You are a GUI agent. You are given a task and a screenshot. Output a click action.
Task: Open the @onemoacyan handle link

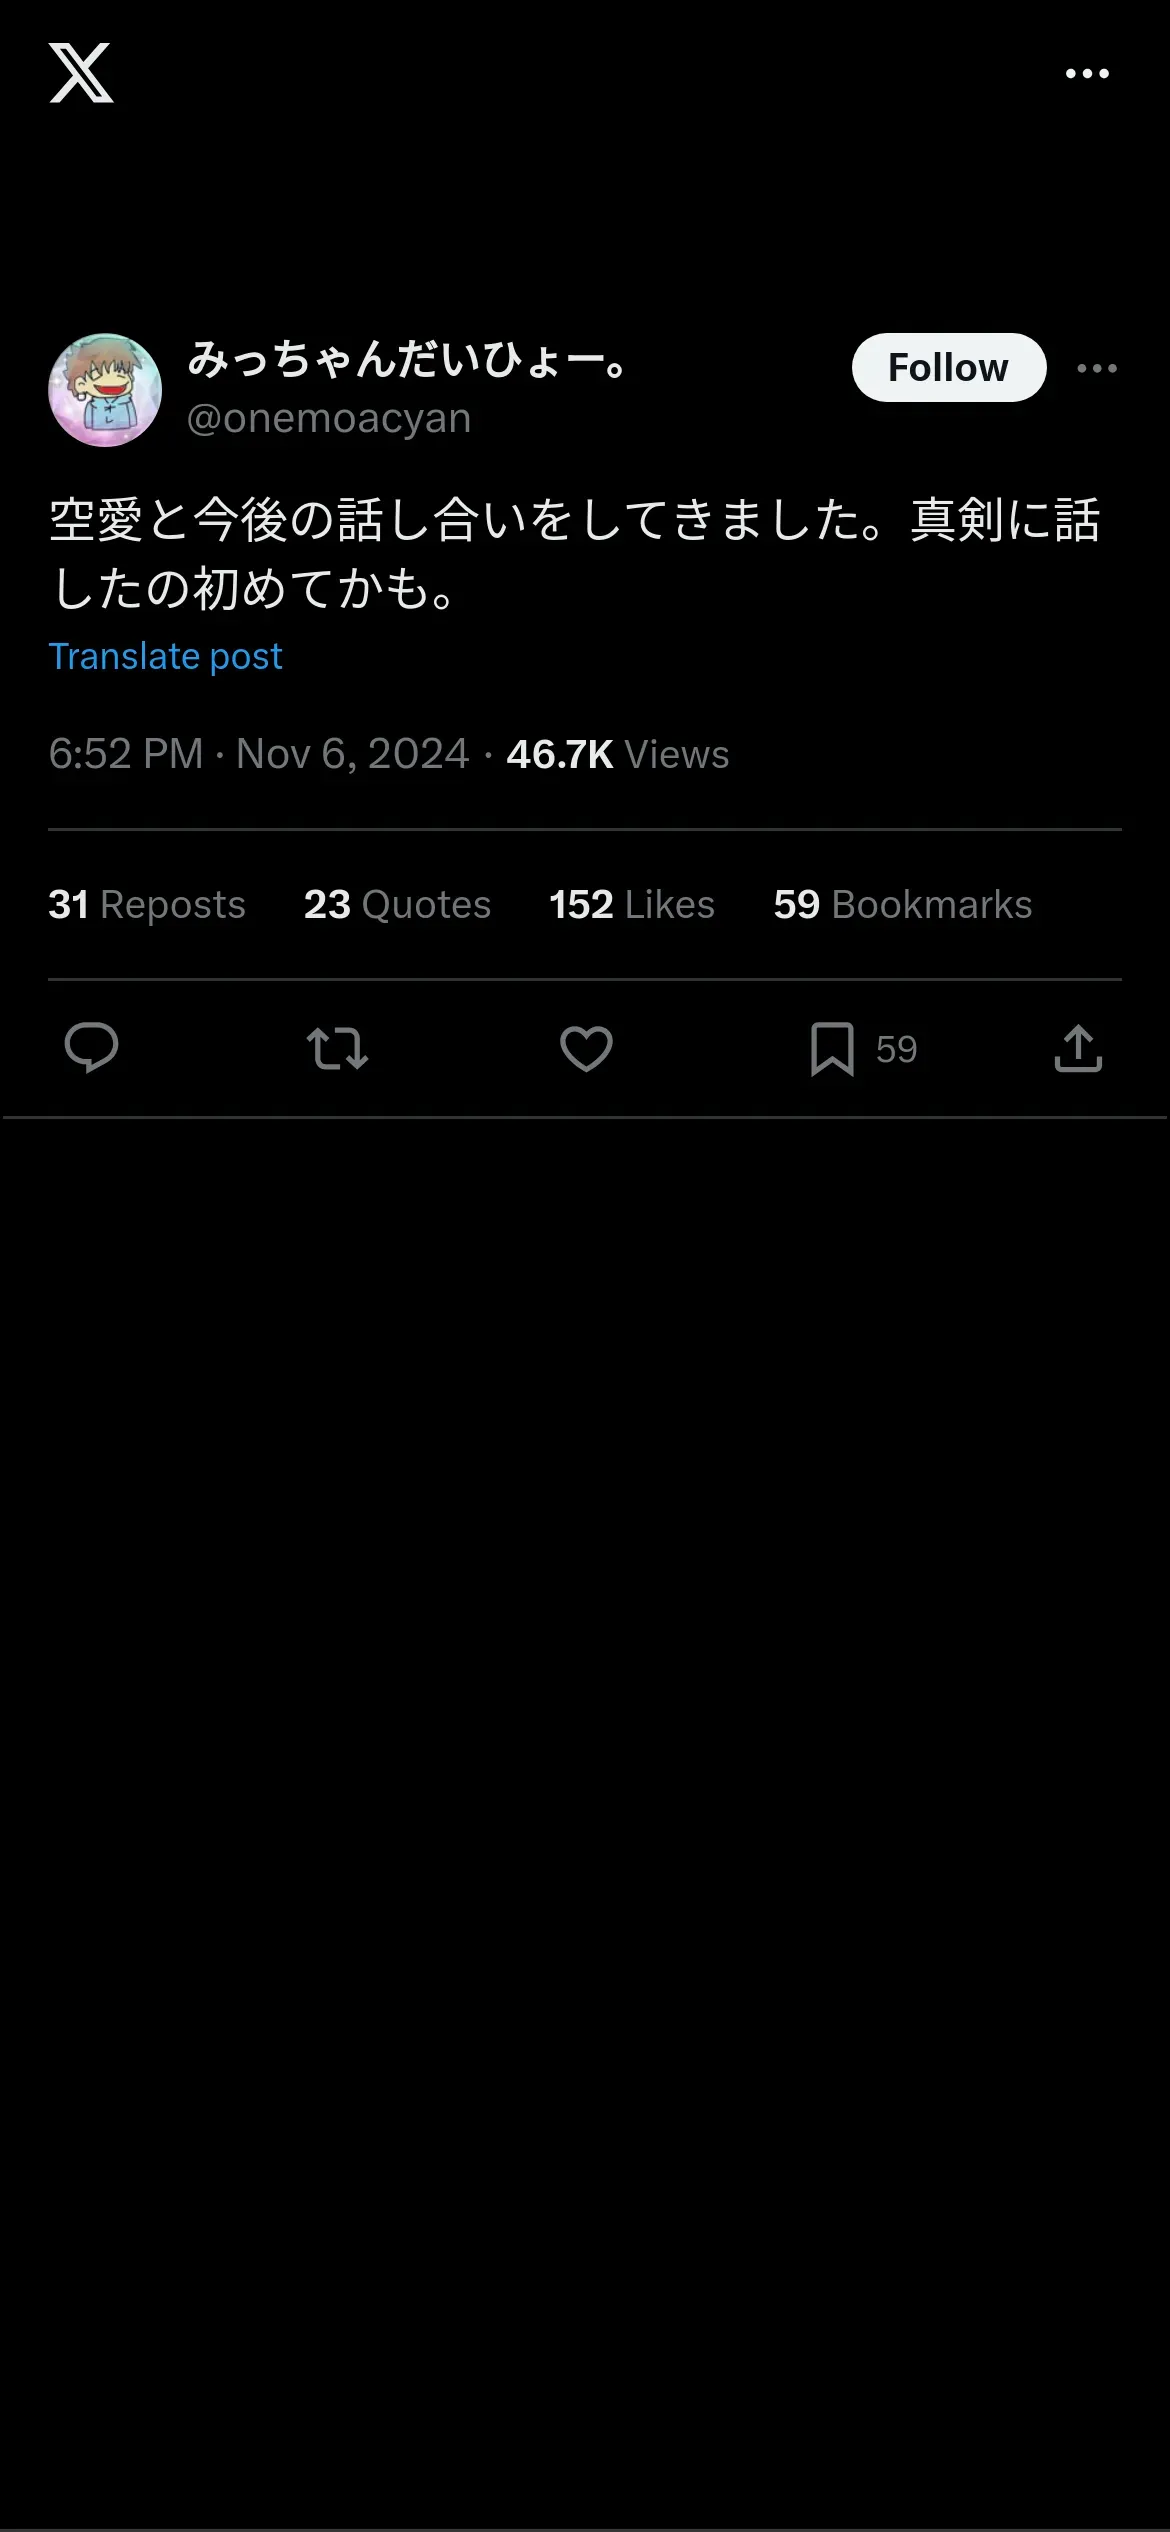(329, 418)
